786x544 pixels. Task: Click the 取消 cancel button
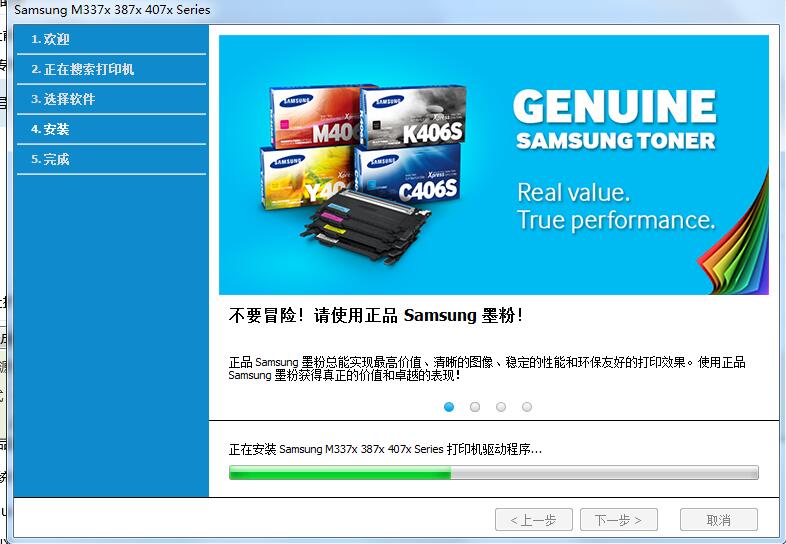click(718, 520)
